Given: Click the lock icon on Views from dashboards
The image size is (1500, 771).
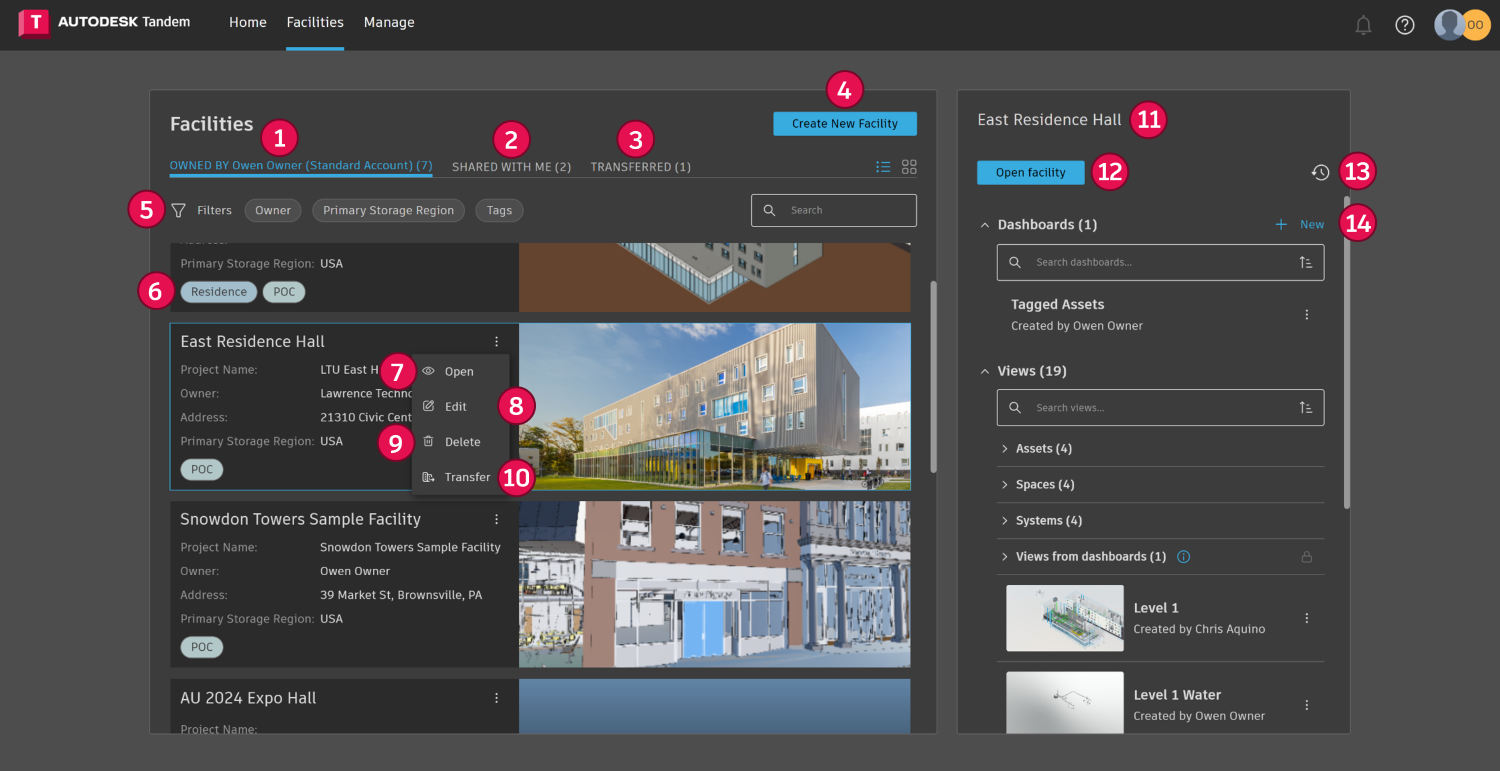Looking at the screenshot, I should (x=1306, y=557).
